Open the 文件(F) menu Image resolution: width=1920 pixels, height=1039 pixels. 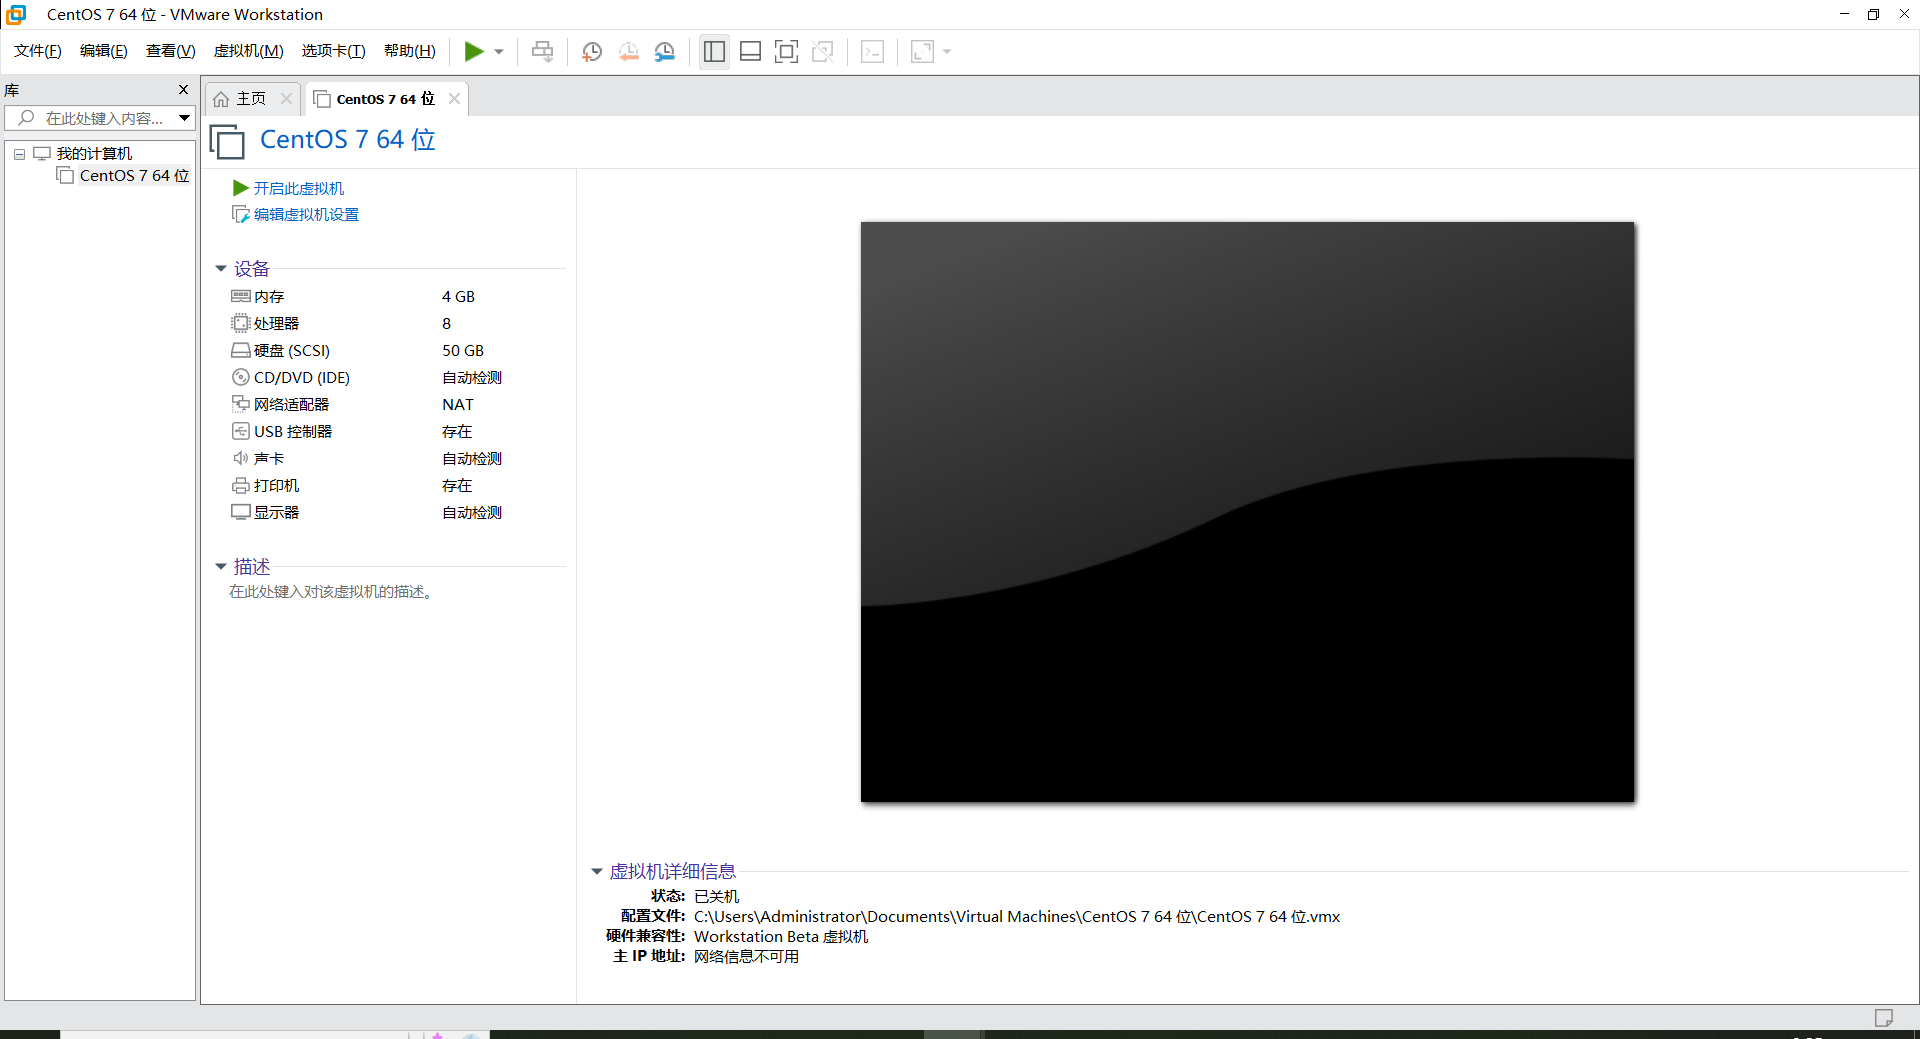click(x=38, y=51)
